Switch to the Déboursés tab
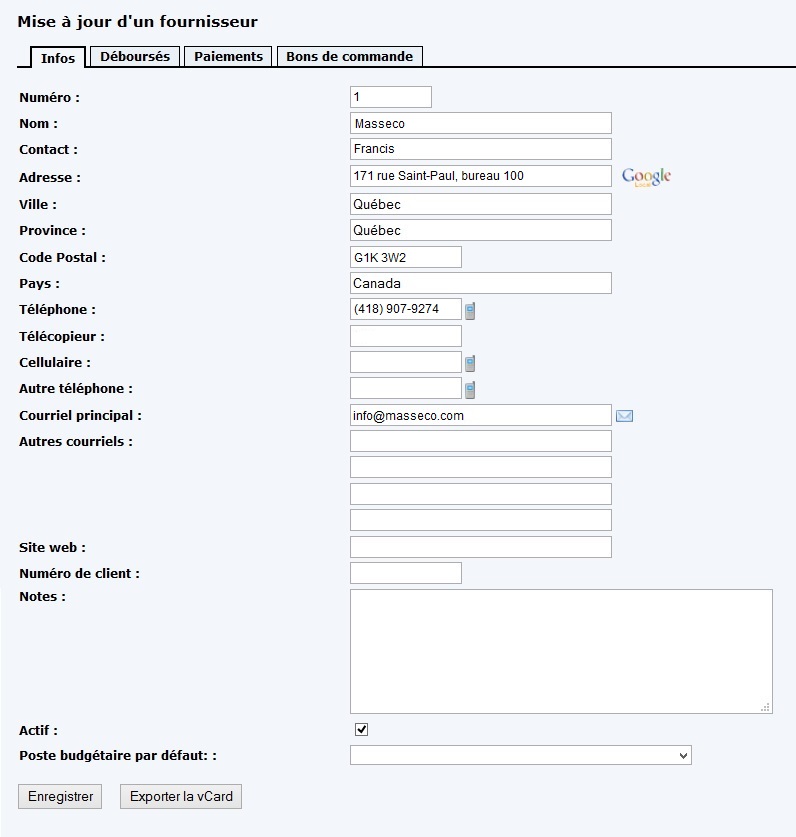This screenshot has height=837, width=796. (x=134, y=57)
